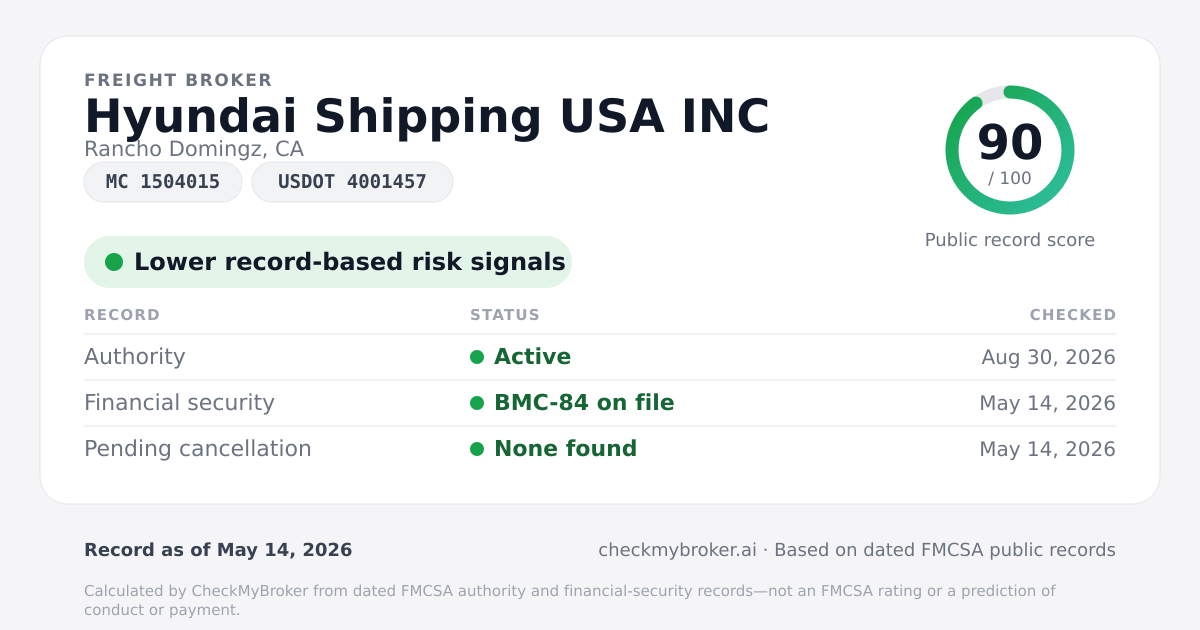Viewport: 1200px width, 630px height.
Task: Select the Financial security row label
Action: coord(179,403)
